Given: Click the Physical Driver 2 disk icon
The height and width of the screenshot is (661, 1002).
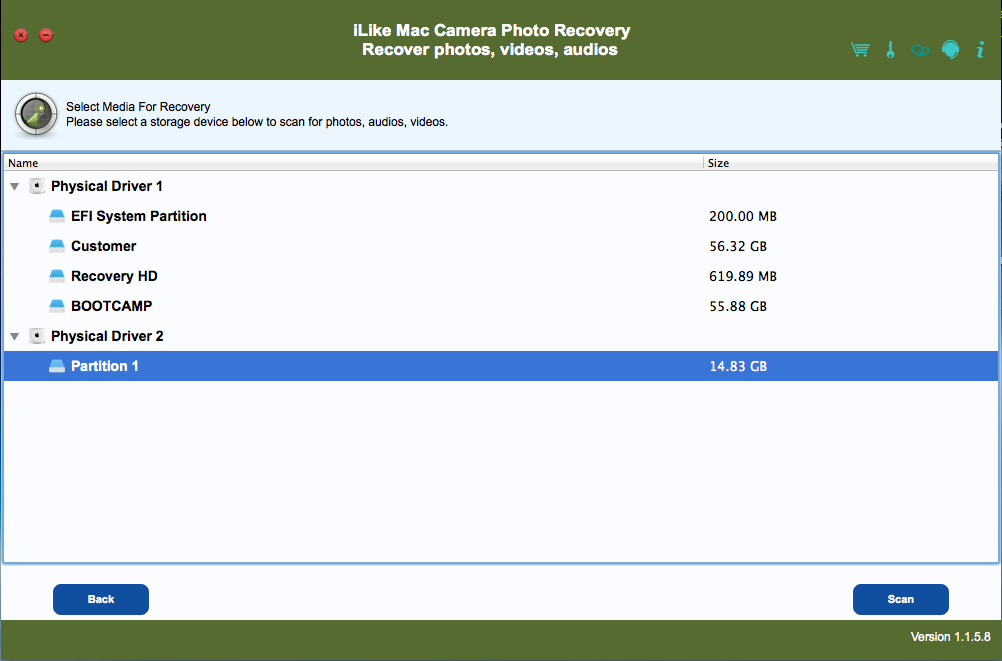Looking at the screenshot, I should 37,336.
